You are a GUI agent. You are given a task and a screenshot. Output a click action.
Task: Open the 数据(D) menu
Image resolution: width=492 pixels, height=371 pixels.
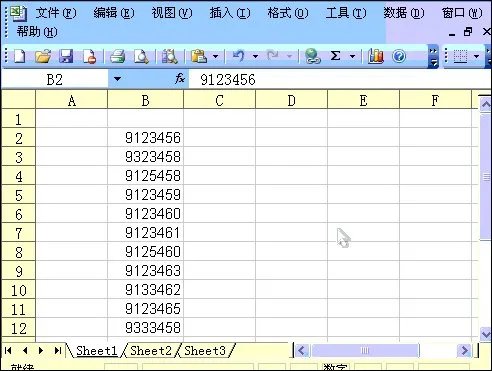point(404,13)
